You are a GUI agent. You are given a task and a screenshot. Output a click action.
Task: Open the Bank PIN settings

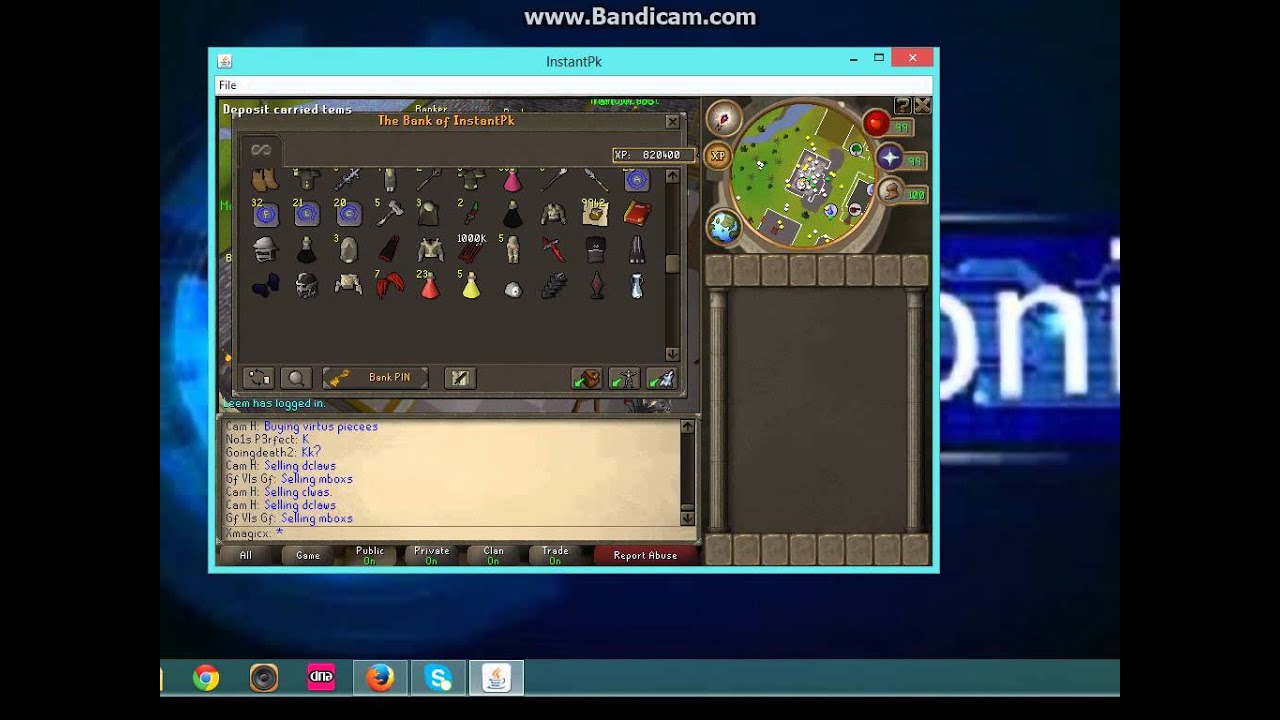(375, 378)
